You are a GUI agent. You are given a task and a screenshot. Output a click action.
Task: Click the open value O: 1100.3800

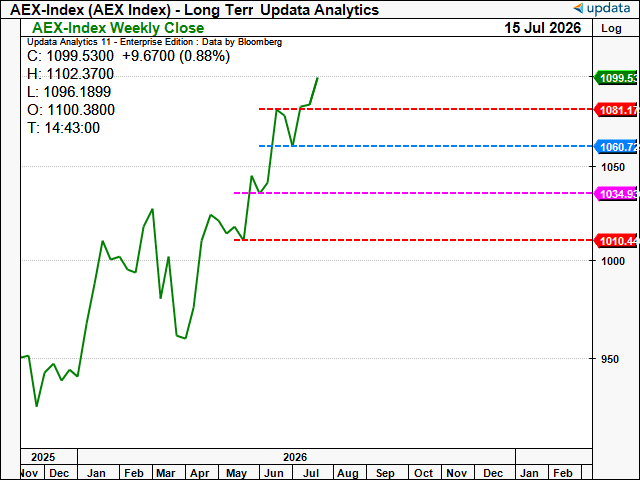pyautogui.click(x=71, y=110)
